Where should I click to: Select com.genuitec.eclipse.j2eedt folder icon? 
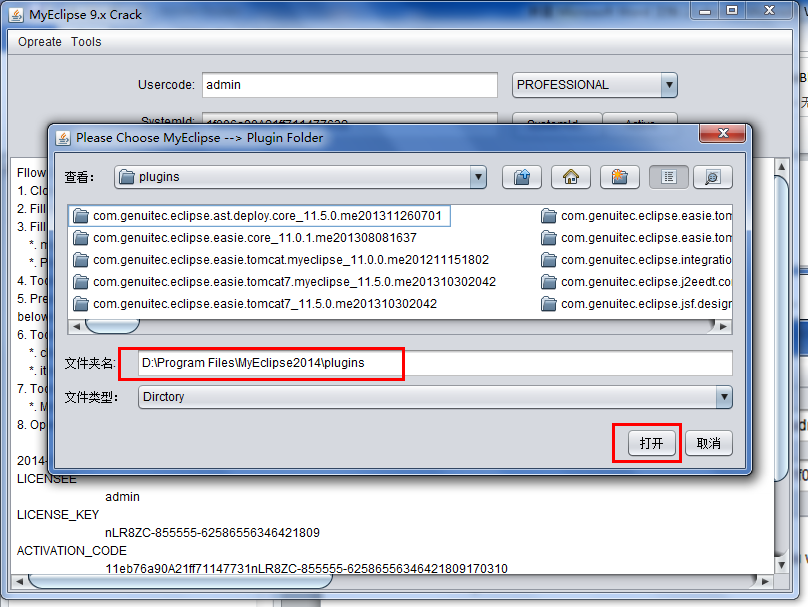tap(548, 282)
